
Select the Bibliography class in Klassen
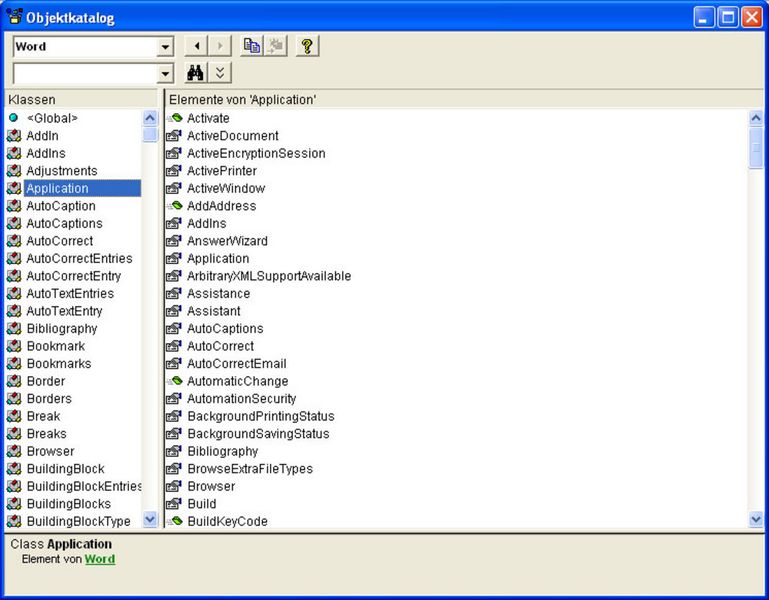click(x=62, y=329)
